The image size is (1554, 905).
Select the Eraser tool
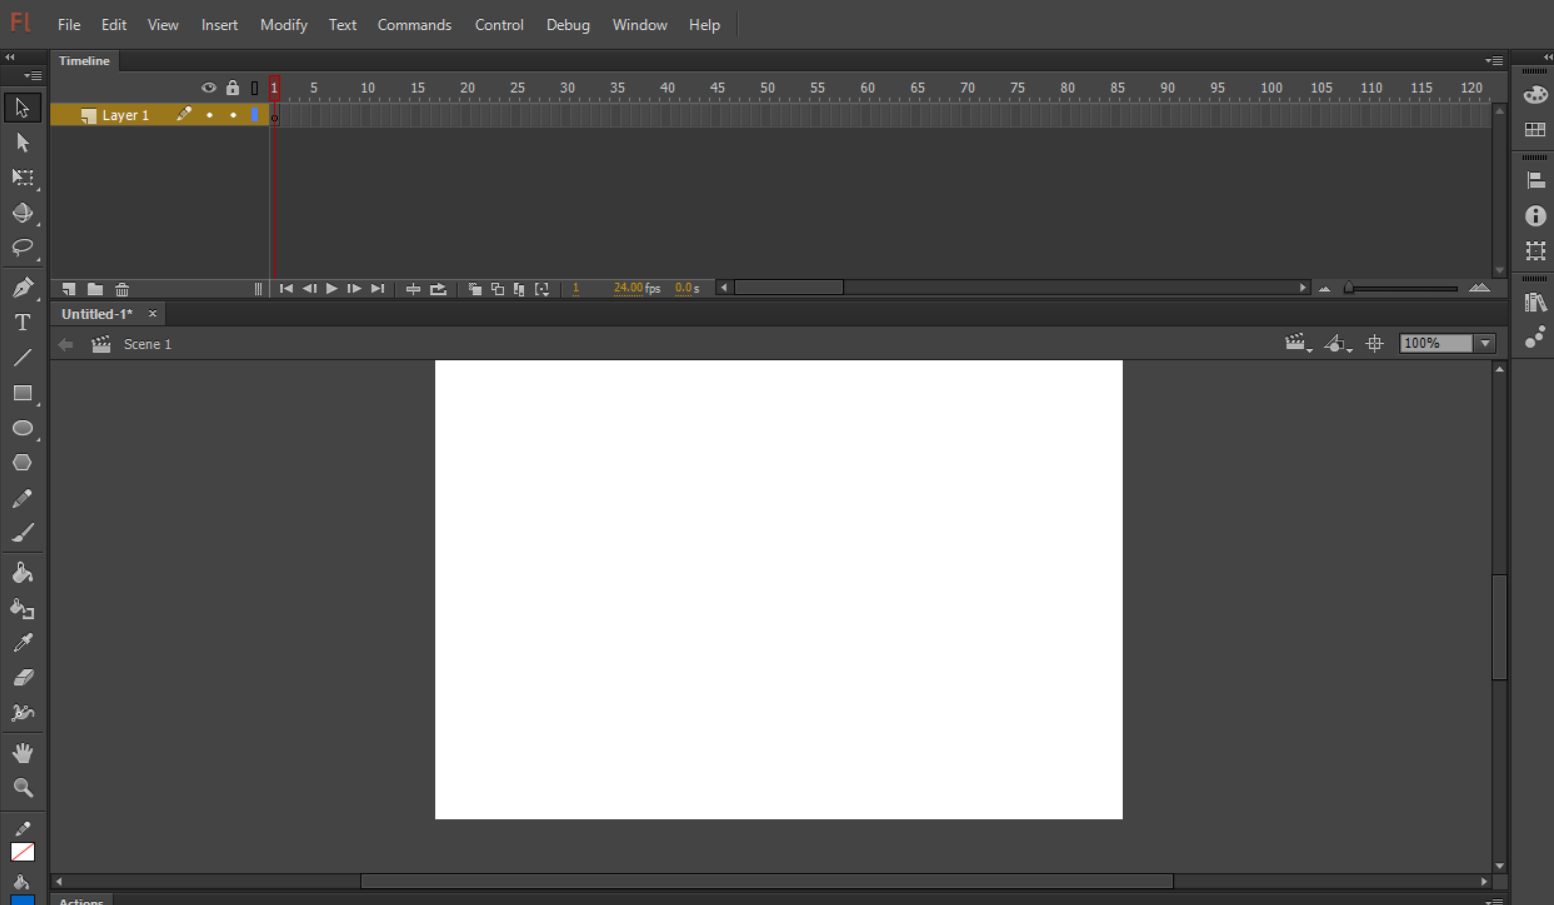click(x=22, y=678)
